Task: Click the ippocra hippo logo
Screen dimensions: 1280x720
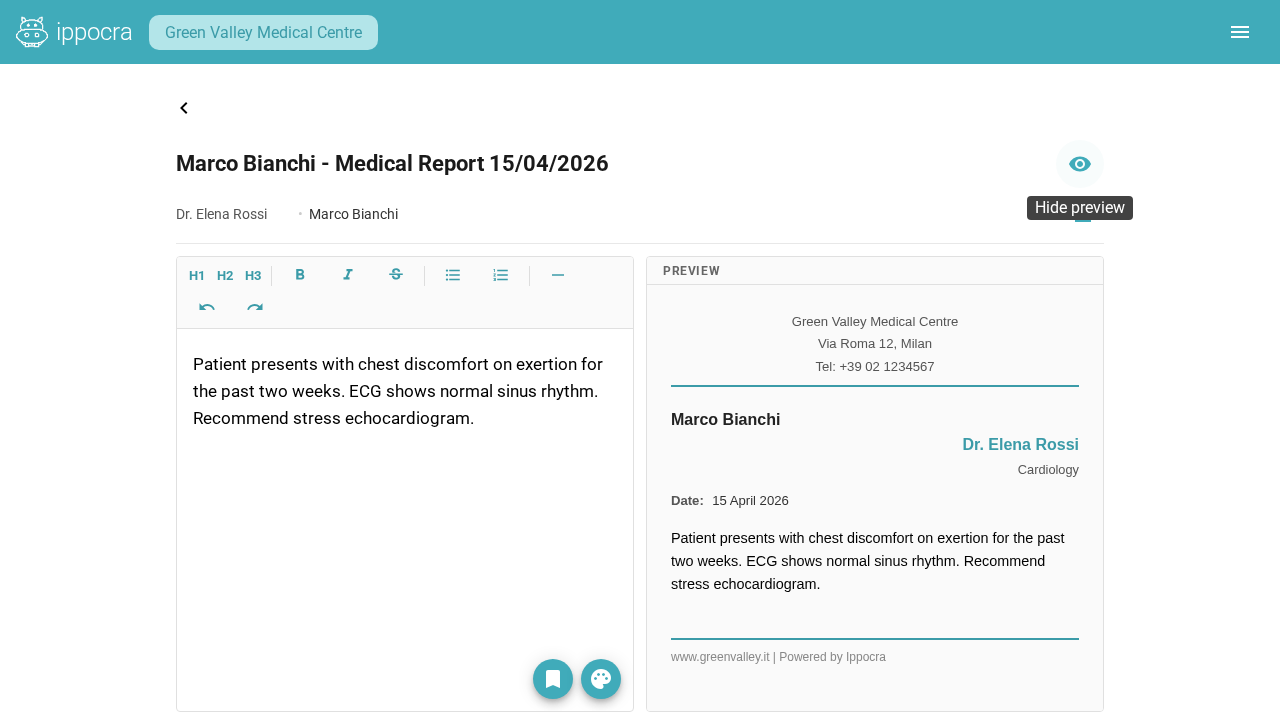Action: click(32, 32)
